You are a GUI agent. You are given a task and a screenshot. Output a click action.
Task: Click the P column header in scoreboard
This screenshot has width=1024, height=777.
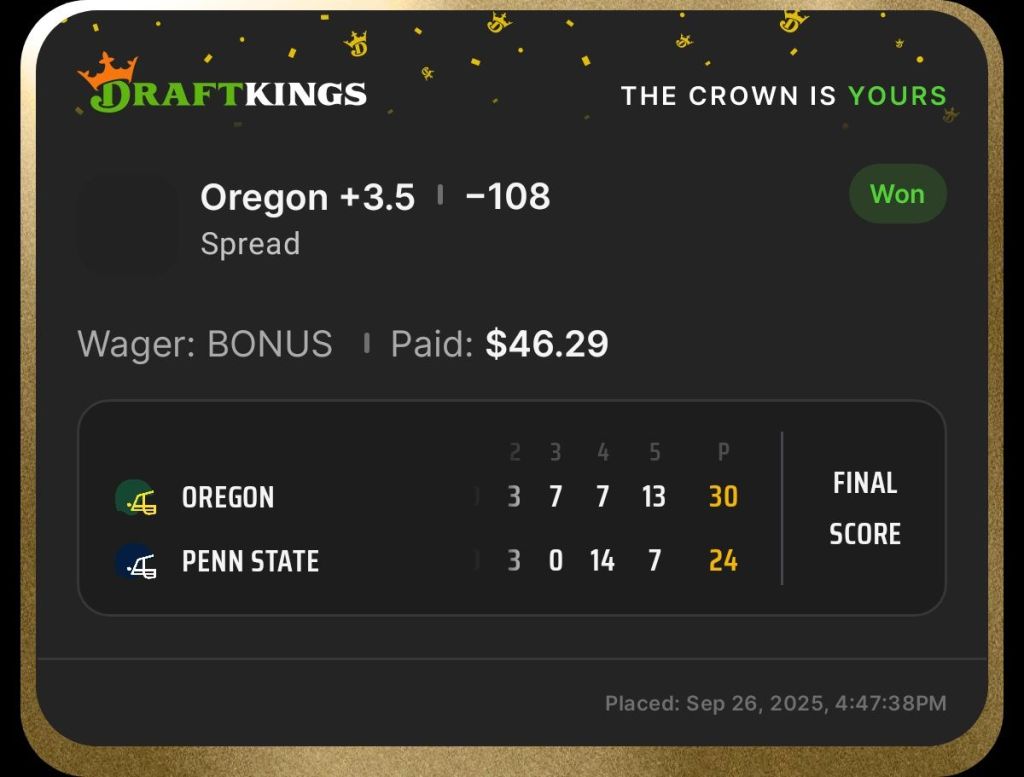723,453
